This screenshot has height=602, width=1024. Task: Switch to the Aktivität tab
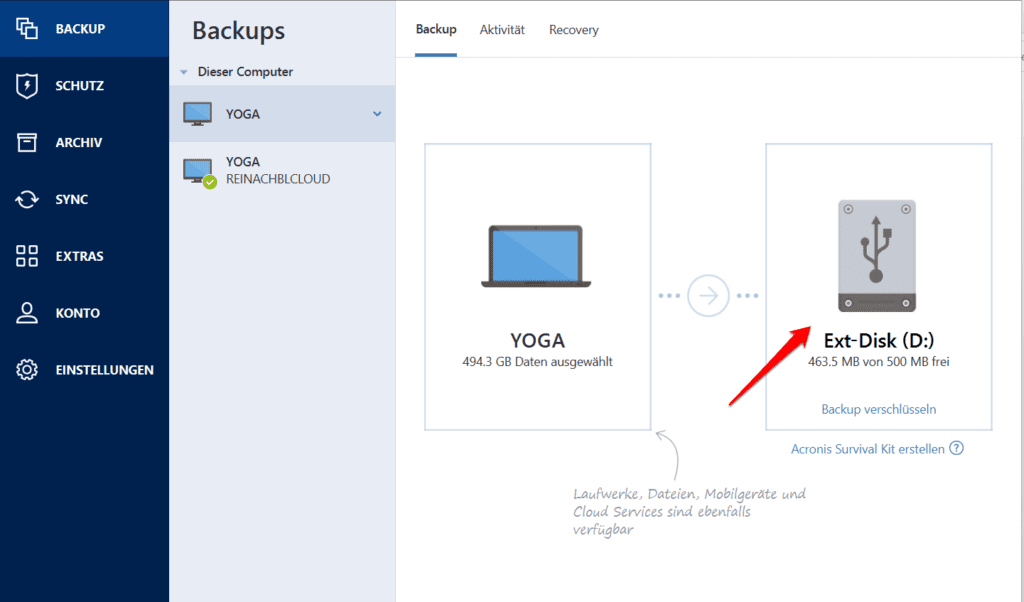click(x=502, y=29)
